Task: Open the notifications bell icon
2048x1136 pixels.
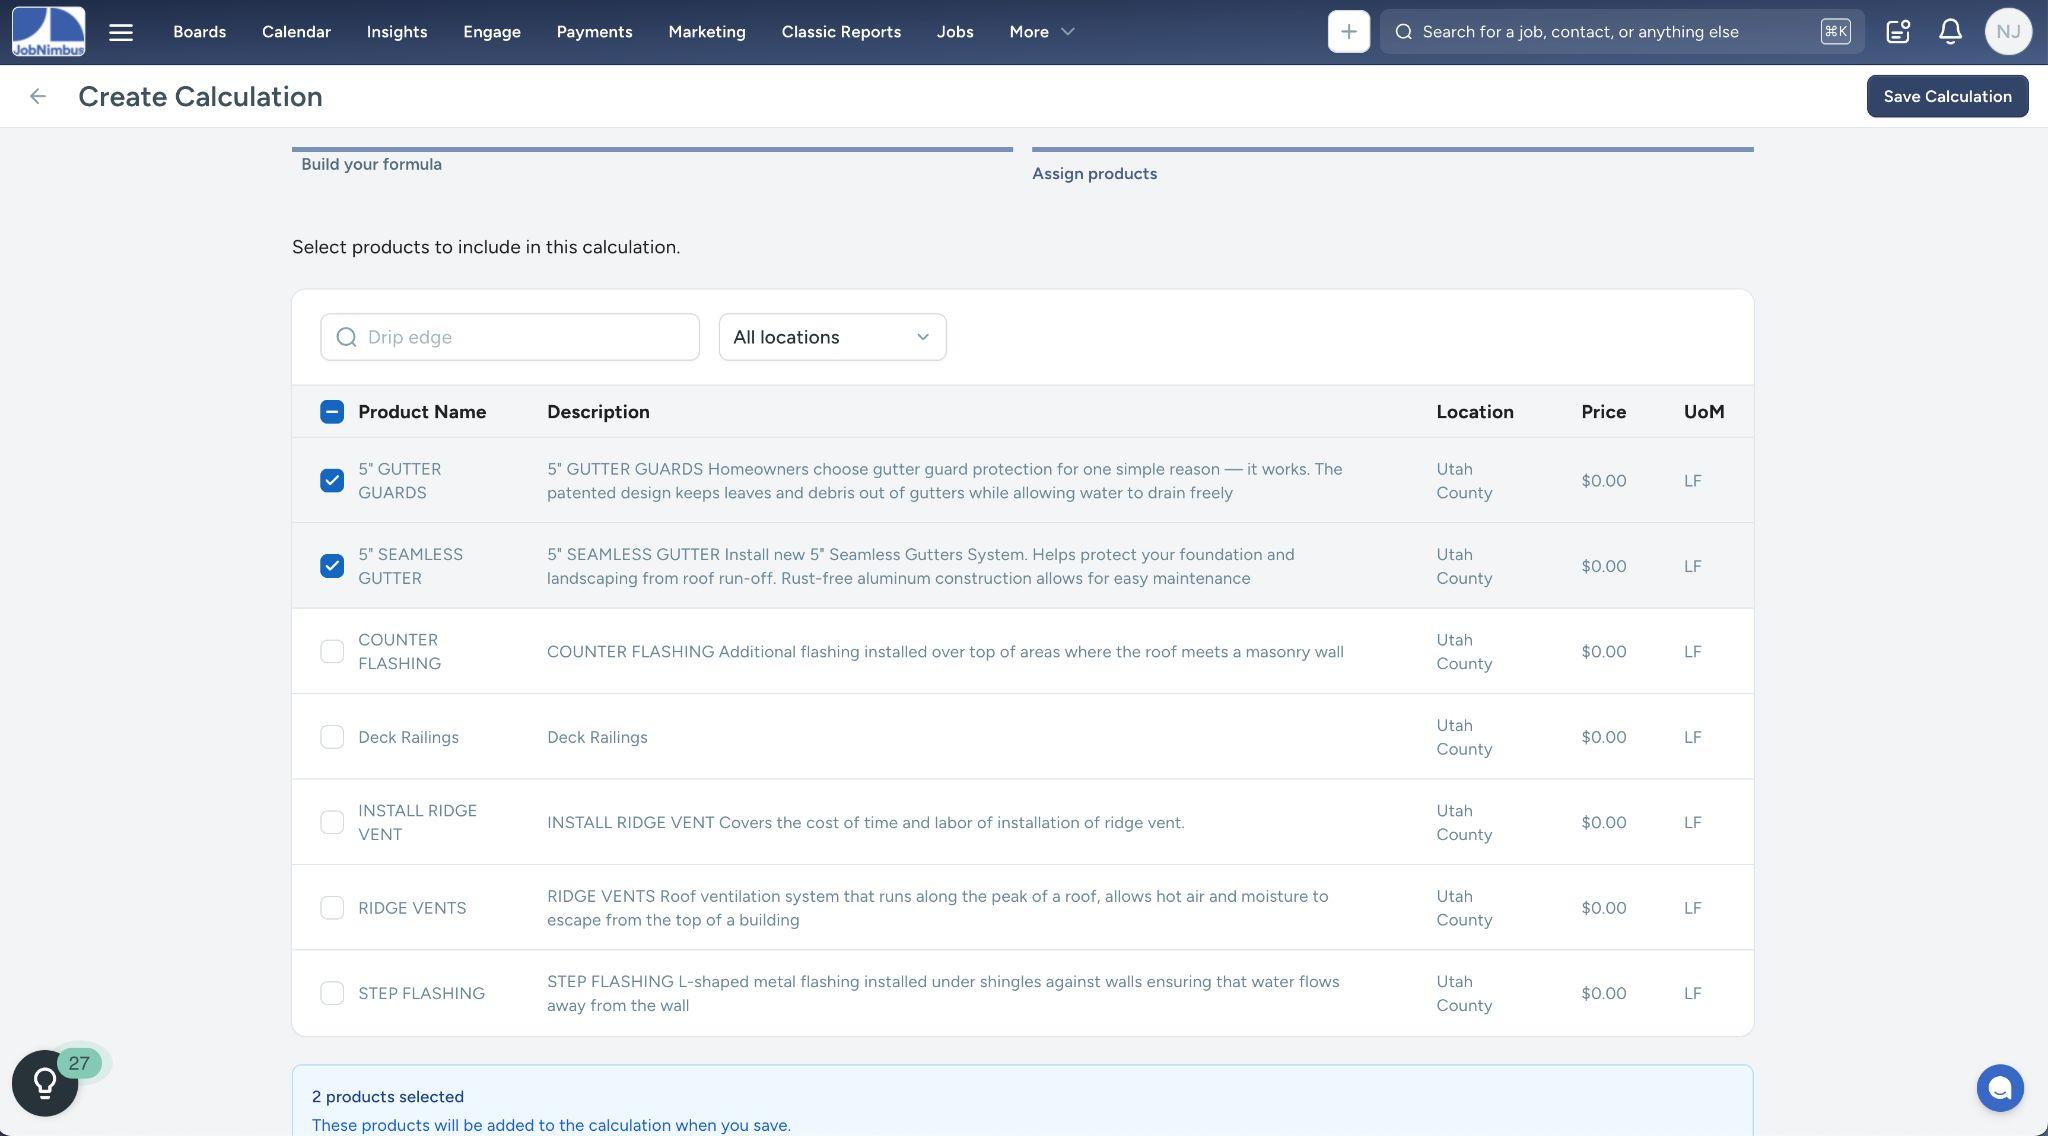Action: pos(1950,32)
